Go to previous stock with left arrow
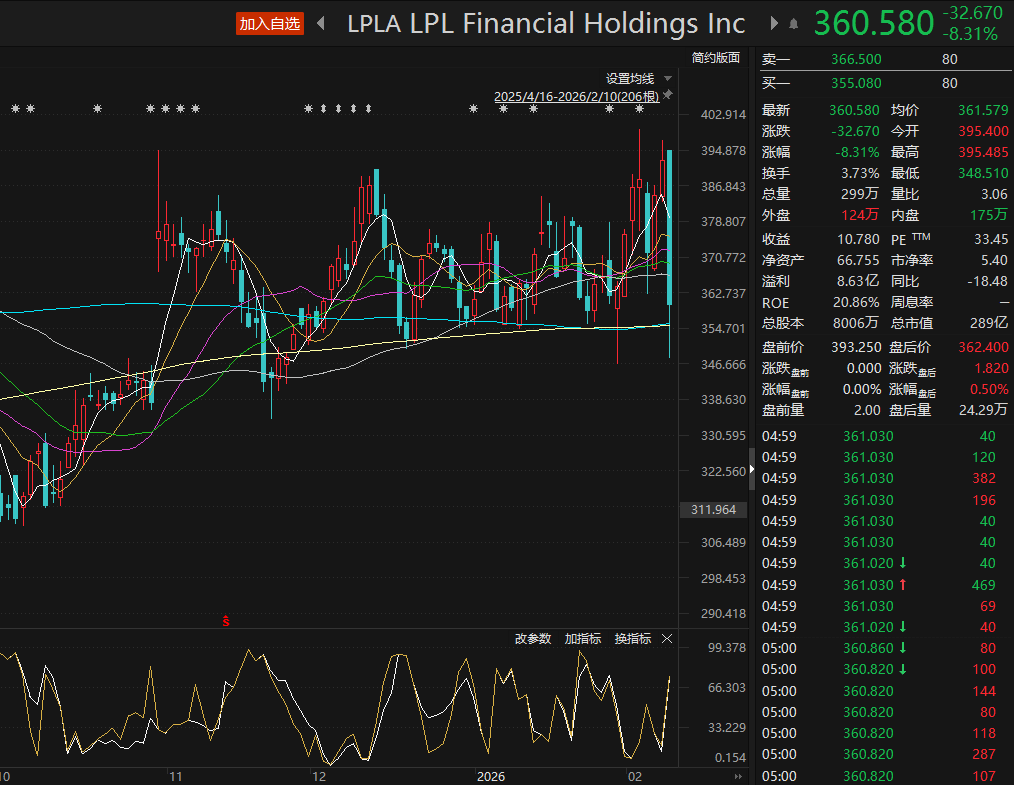Viewport: 1014px width, 785px height. [321, 24]
